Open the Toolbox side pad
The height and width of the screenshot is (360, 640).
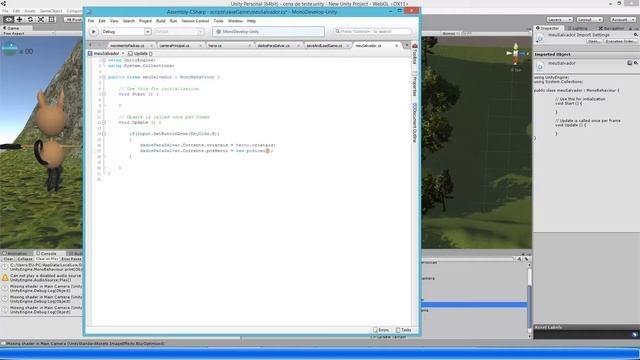pyautogui.click(x=415, y=54)
